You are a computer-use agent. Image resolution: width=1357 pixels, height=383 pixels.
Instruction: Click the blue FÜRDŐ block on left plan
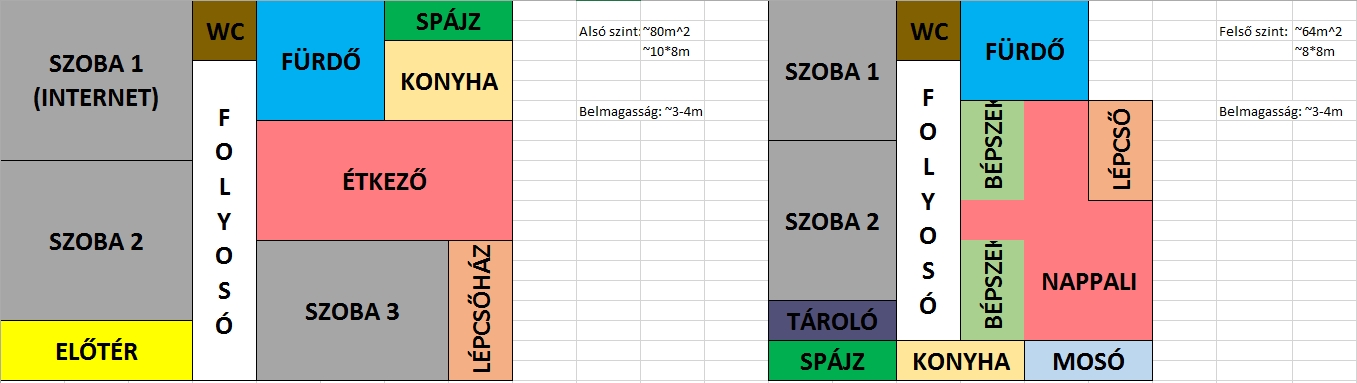coord(320,61)
